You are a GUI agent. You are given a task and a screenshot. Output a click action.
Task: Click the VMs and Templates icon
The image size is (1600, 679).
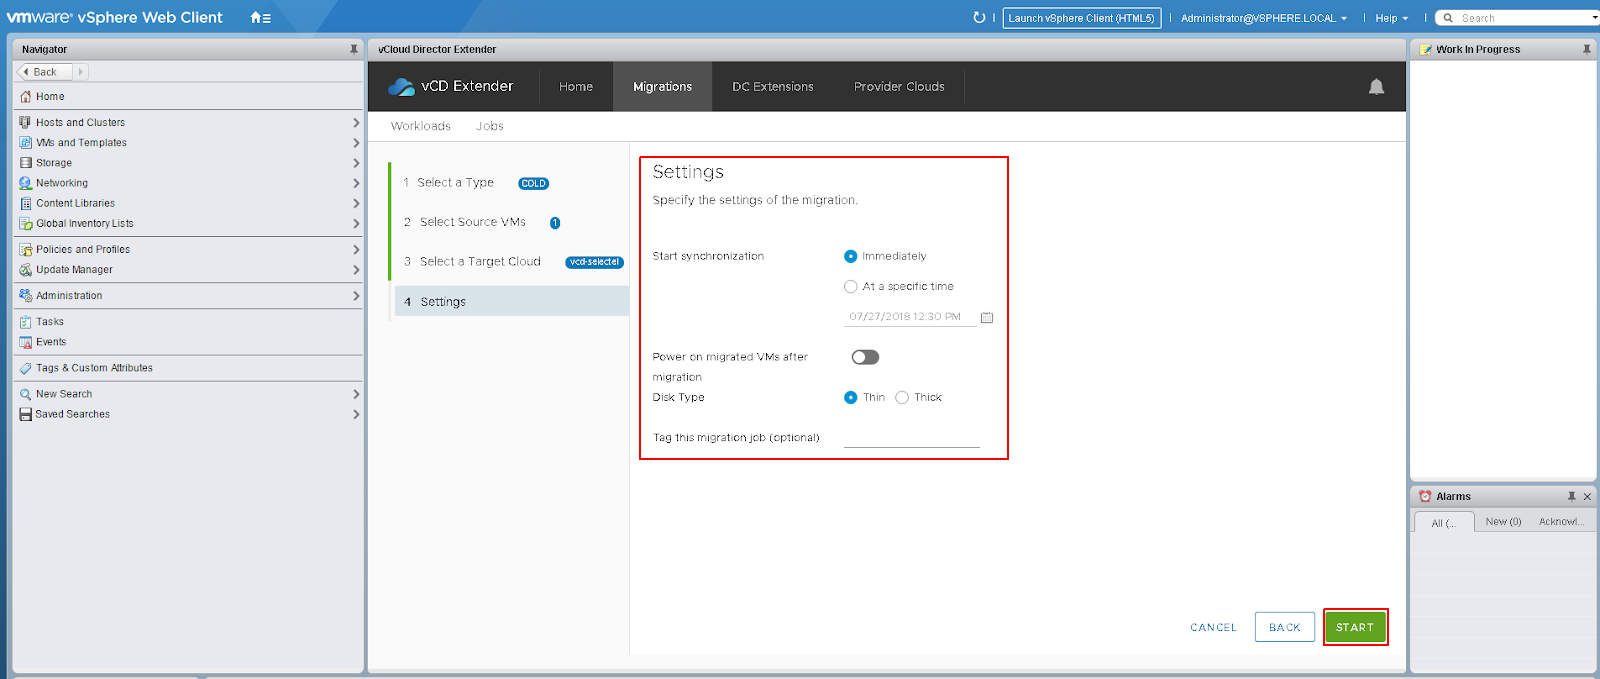pyautogui.click(x=26, y=143)
